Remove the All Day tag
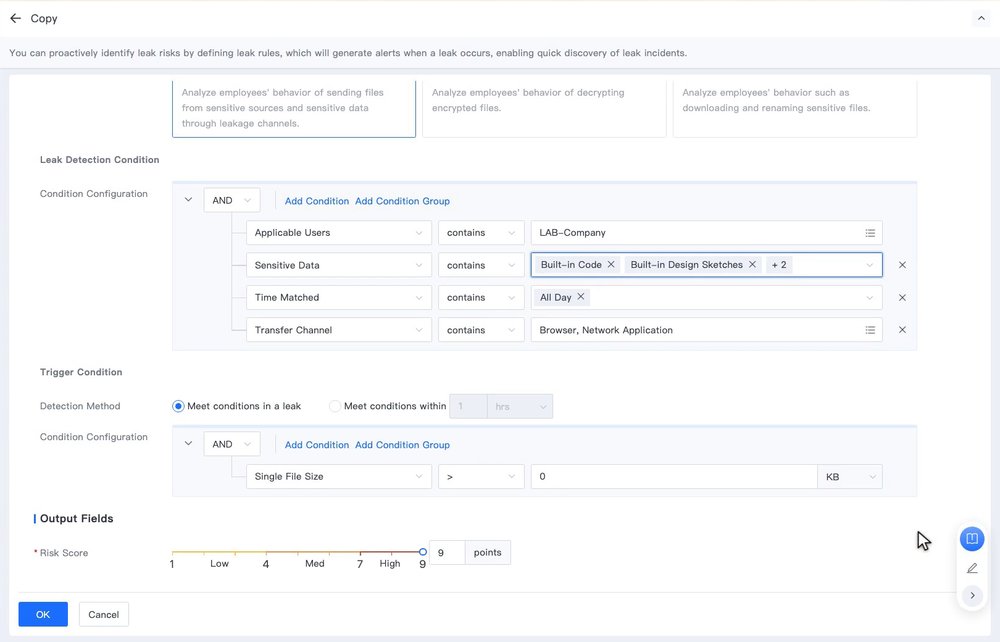The image size is (1000, 642). pos(580,297)
